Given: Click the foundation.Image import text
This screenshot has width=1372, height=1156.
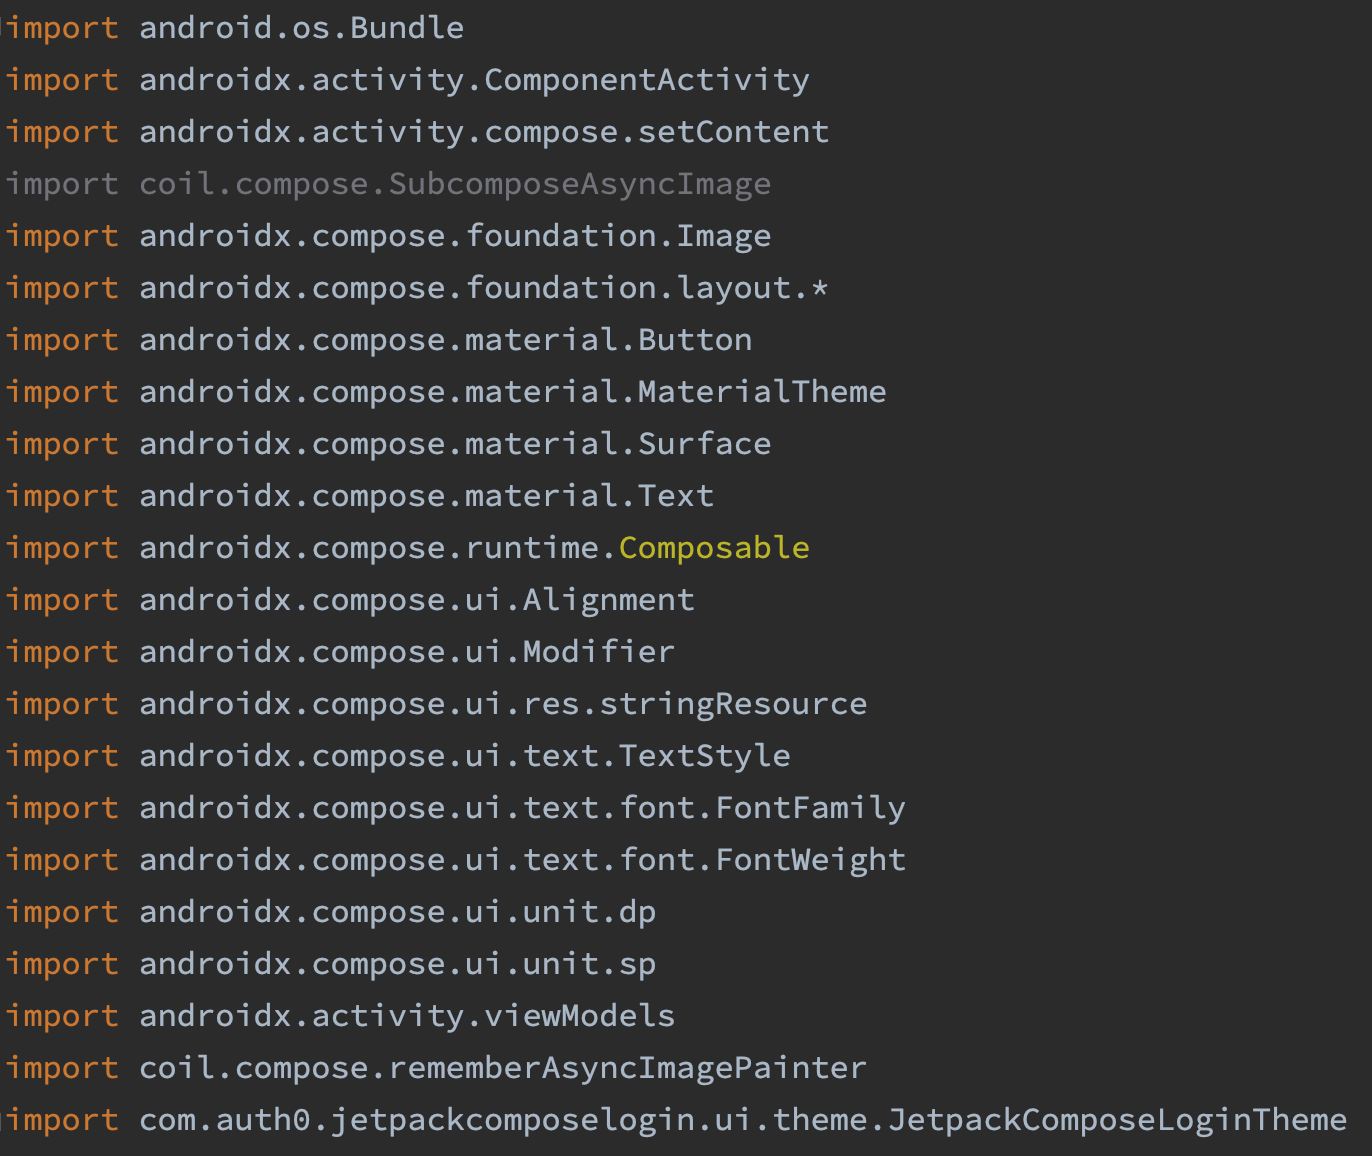Looking at the screenshot, I should point(618,236).
